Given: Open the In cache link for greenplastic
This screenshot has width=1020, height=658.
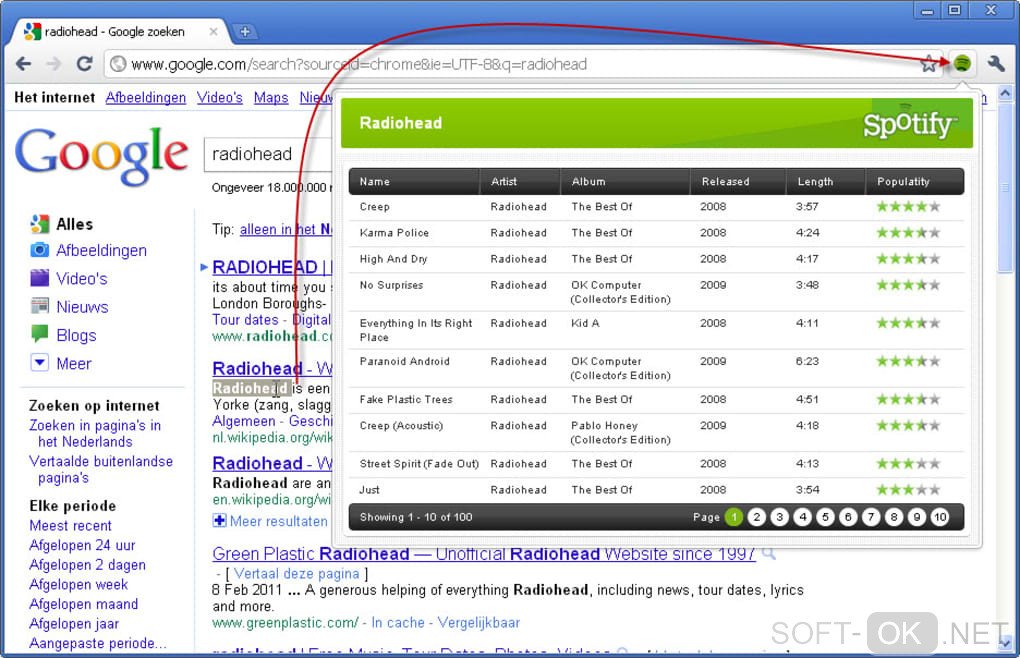Looking at the screenshot, I should pyautogui.click(x=397, y=622).
